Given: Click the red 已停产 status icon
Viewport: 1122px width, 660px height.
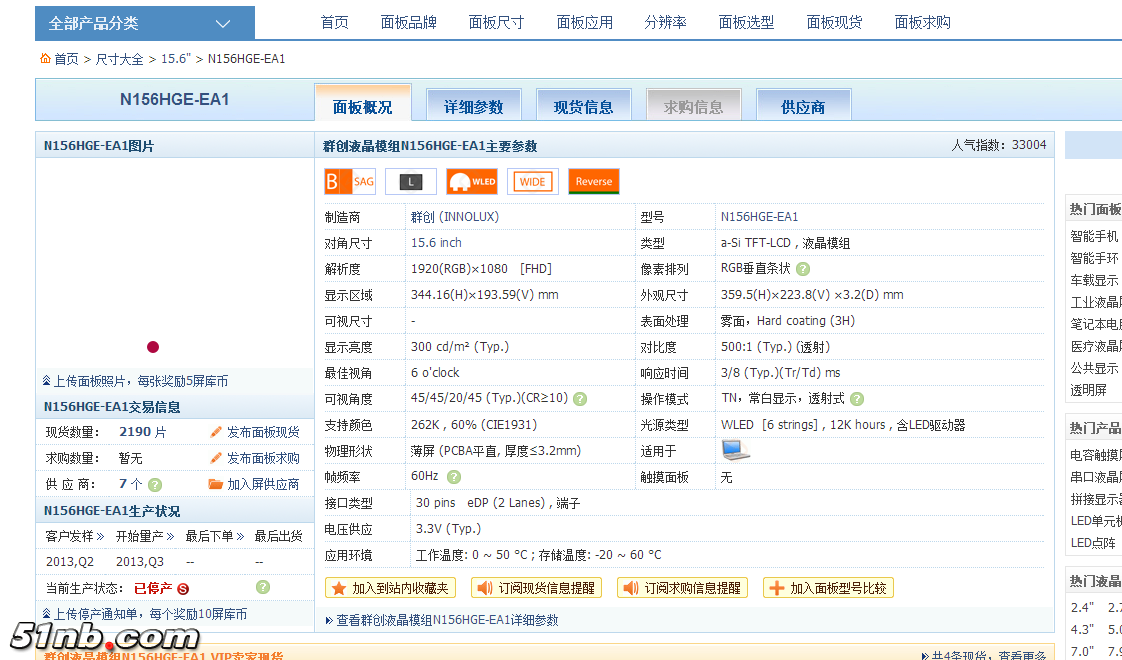Looking at the screenshot, I should pos(183,588).
